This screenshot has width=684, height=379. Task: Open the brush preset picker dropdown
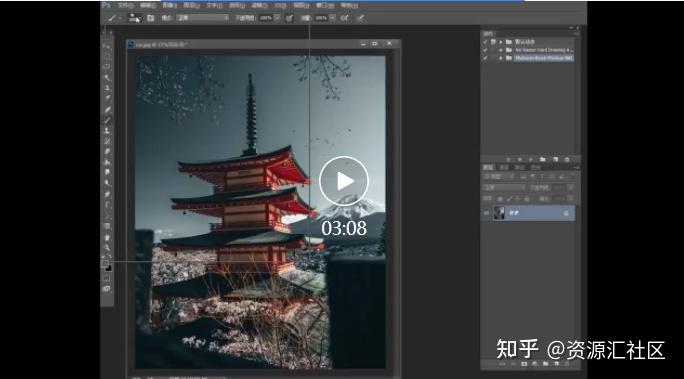(x=135, y=18)
